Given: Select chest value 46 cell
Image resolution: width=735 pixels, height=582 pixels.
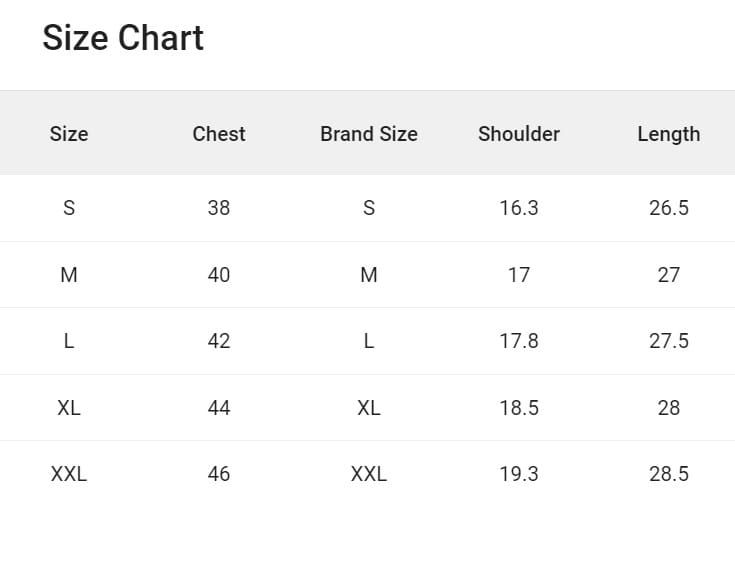Looking at the screenshot, I should (x=219, y=474).
